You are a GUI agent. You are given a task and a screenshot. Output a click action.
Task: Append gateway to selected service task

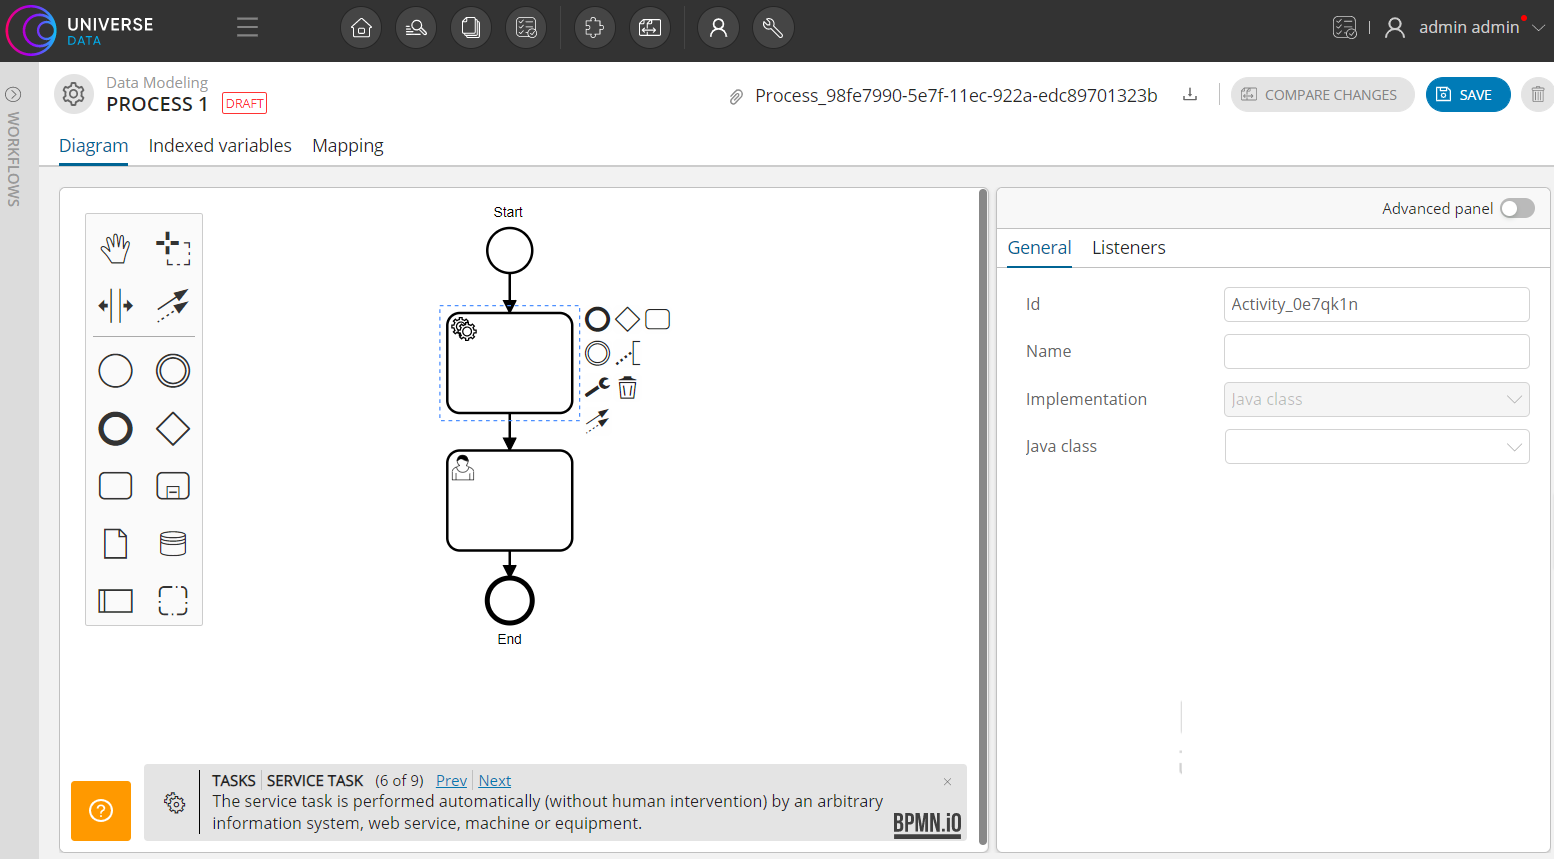tap(627, 319)
